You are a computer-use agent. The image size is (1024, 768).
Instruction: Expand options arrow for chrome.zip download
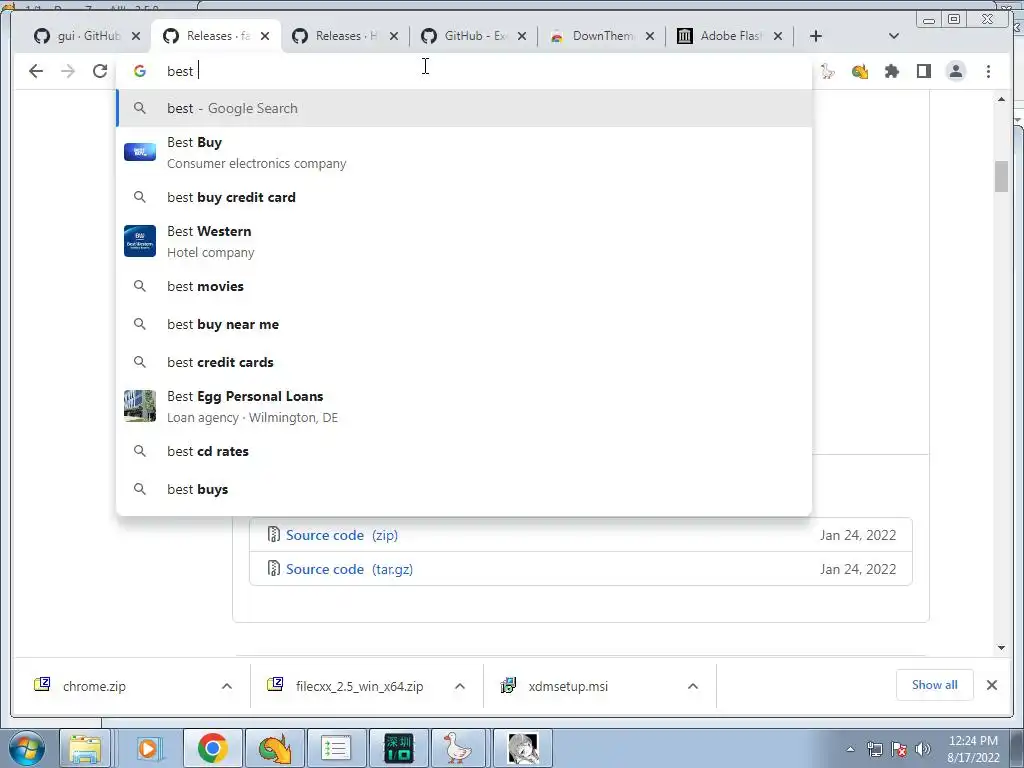(227, 686)
